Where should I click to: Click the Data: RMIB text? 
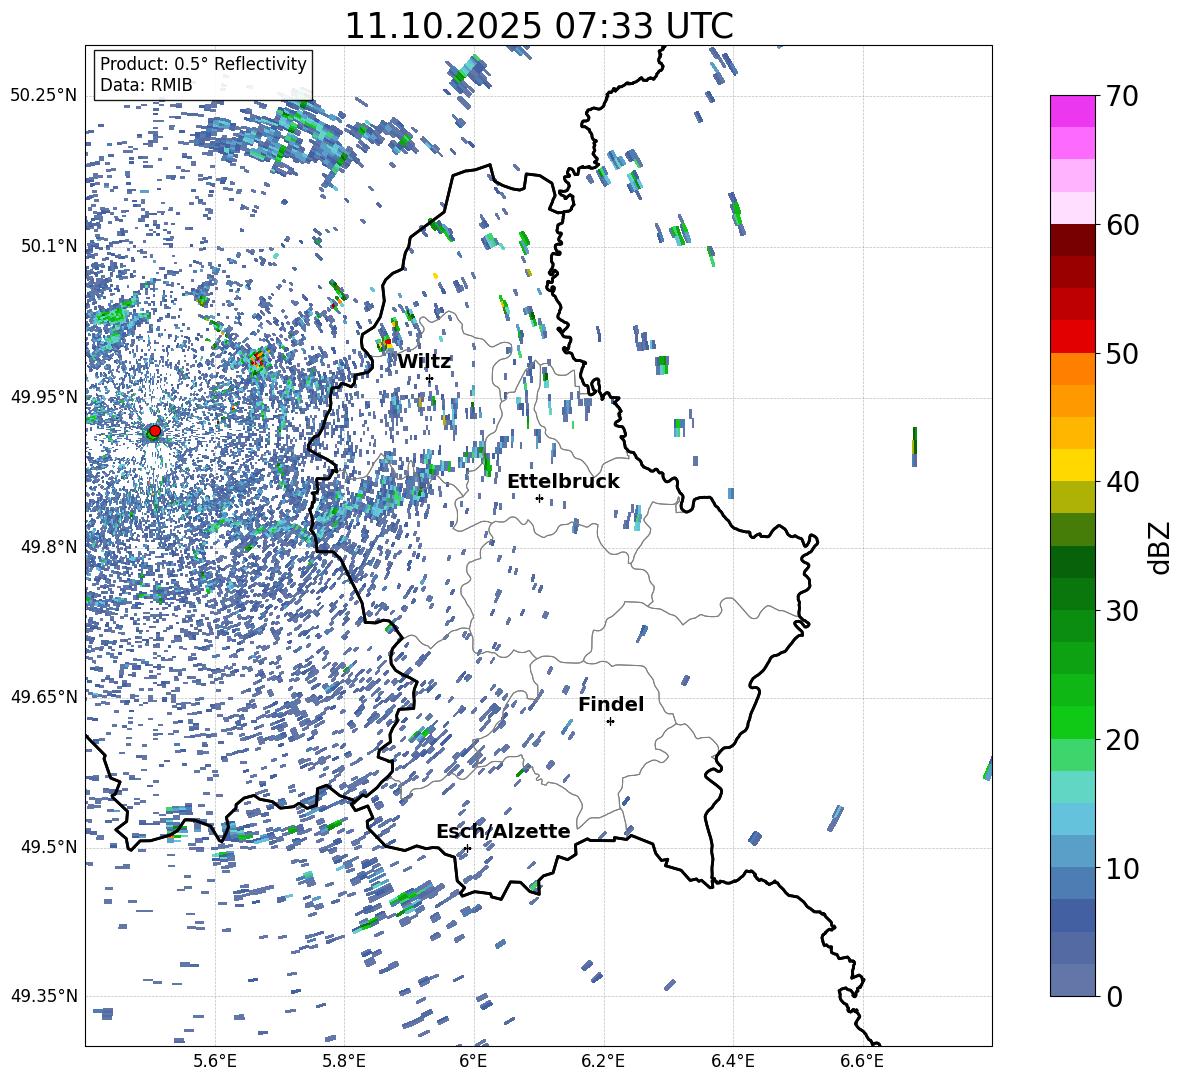(146, 85)
